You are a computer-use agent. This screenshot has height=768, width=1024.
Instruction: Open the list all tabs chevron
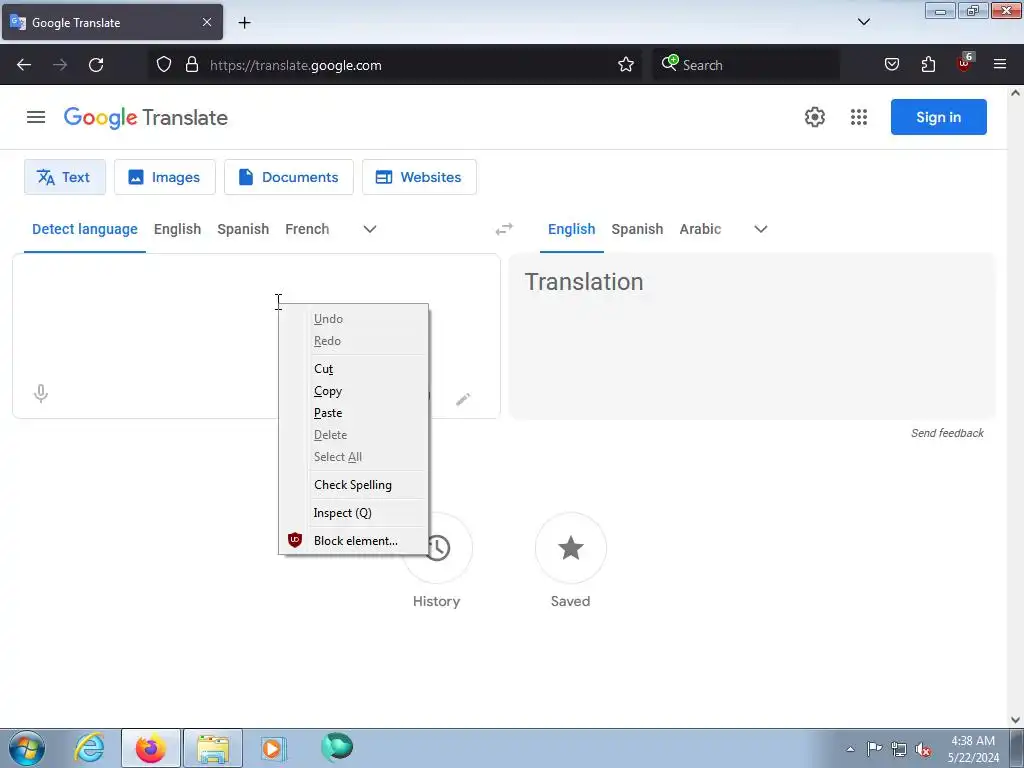click(x=863, y=22)
